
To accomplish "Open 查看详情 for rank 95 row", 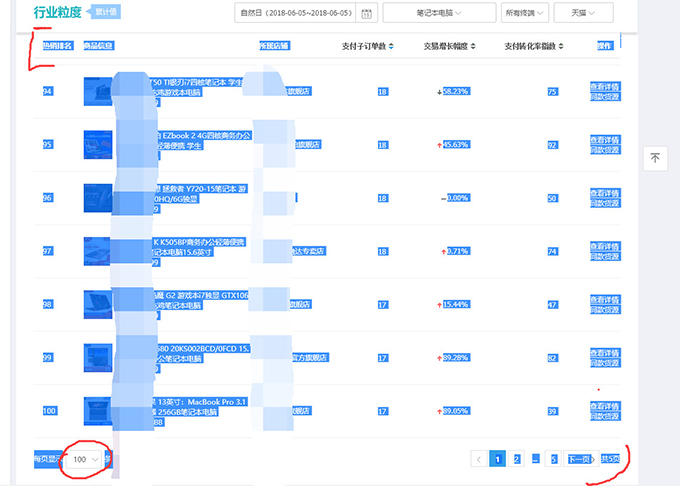I will pyautogui.click(x=605, y=140).
